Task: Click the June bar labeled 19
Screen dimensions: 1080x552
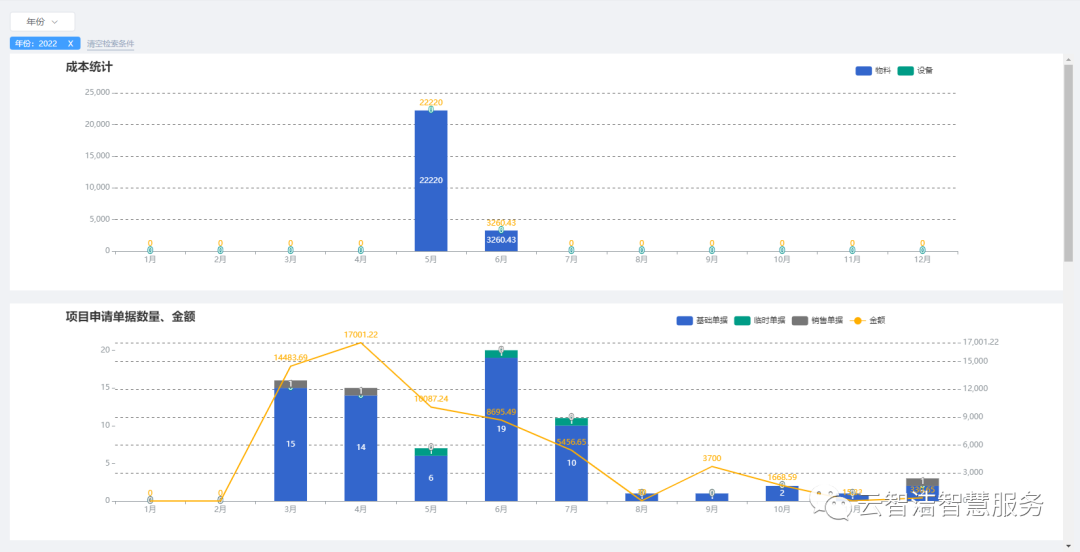Action: pyautogui.click(x=501, y=429)
